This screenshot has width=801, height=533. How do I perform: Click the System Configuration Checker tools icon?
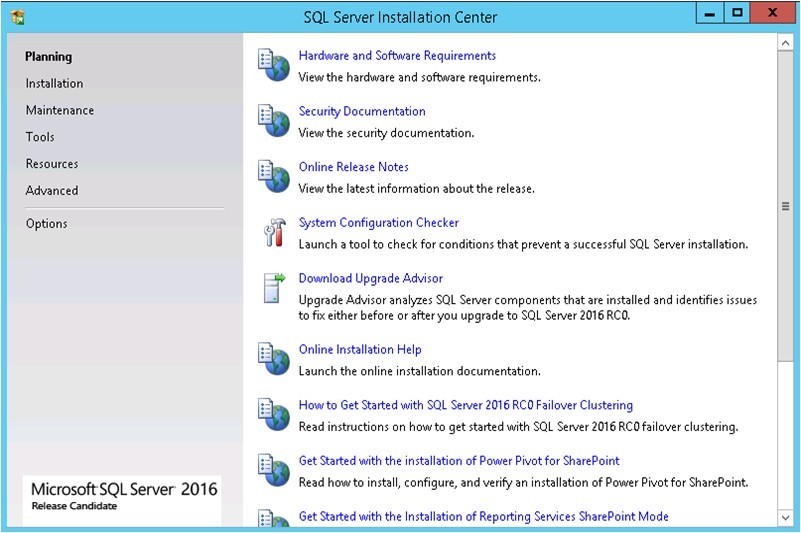(x=275, y=233)
